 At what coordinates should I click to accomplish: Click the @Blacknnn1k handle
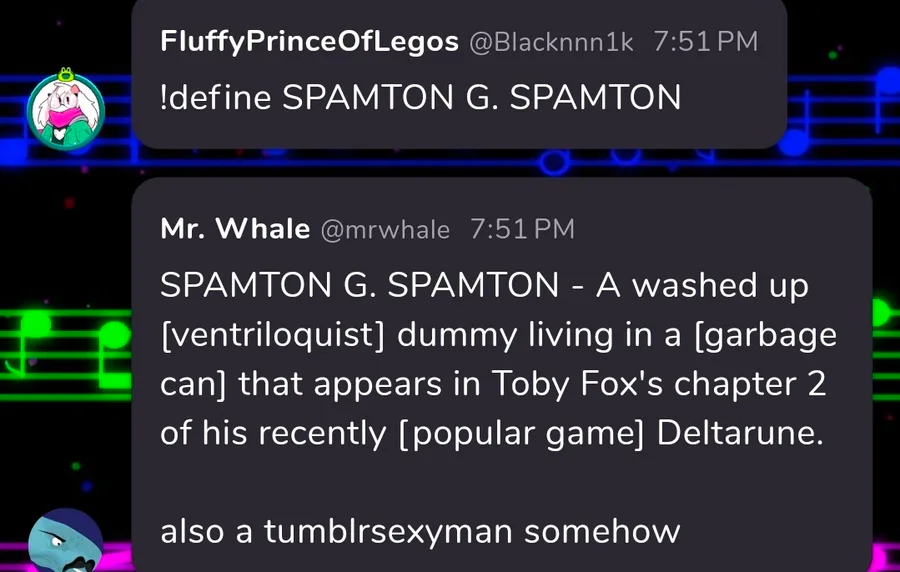tap(550, 42)
